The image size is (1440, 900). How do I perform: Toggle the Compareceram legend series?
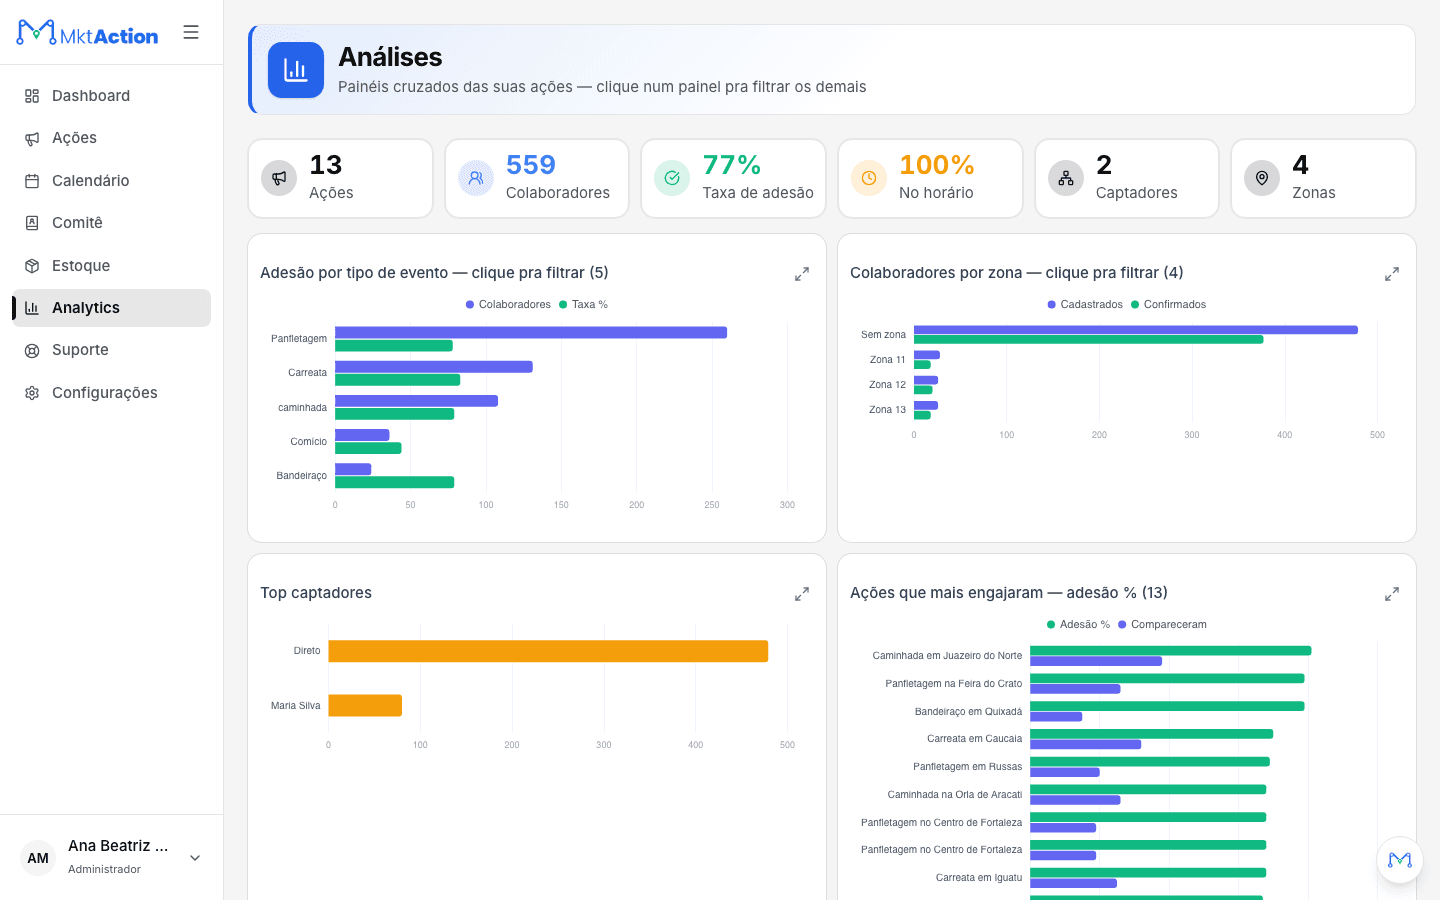click(1162, 625)
